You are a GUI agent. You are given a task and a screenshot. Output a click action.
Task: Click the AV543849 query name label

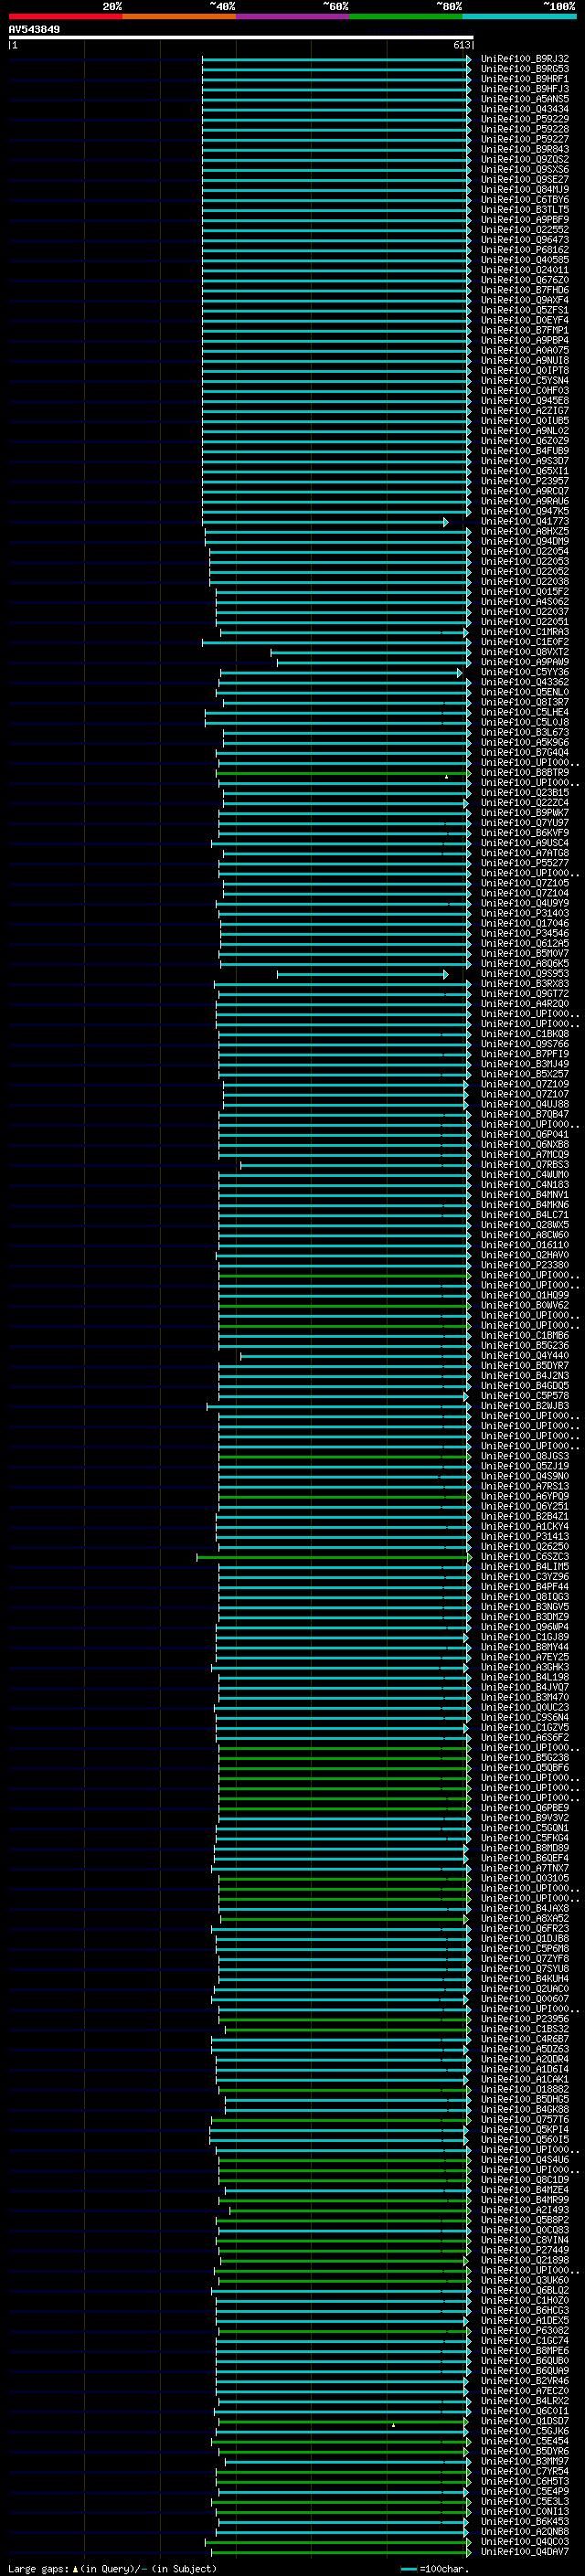pos(34,29)
